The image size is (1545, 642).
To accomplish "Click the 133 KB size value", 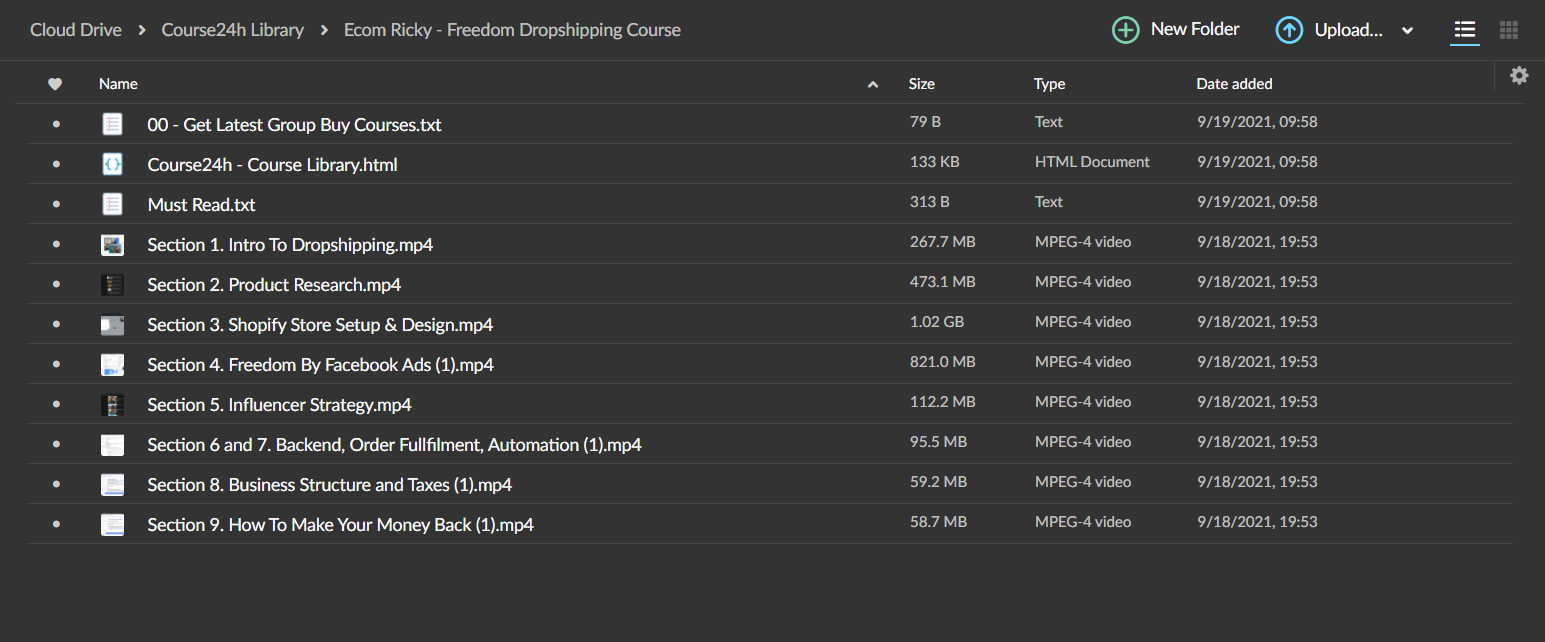I will tap(935, 162).
